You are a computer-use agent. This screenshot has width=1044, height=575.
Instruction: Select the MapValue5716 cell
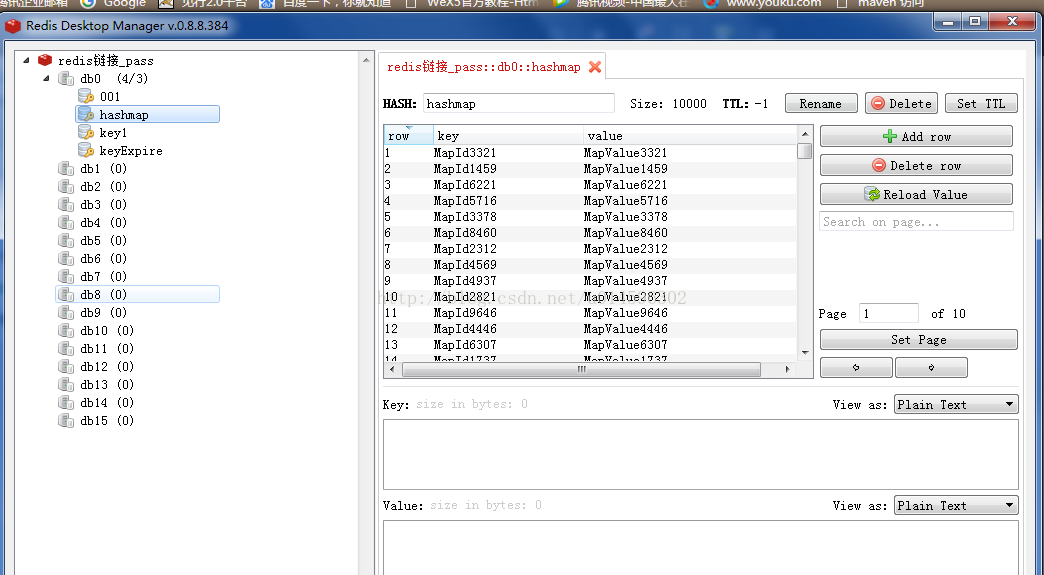(x=625, y=201)
